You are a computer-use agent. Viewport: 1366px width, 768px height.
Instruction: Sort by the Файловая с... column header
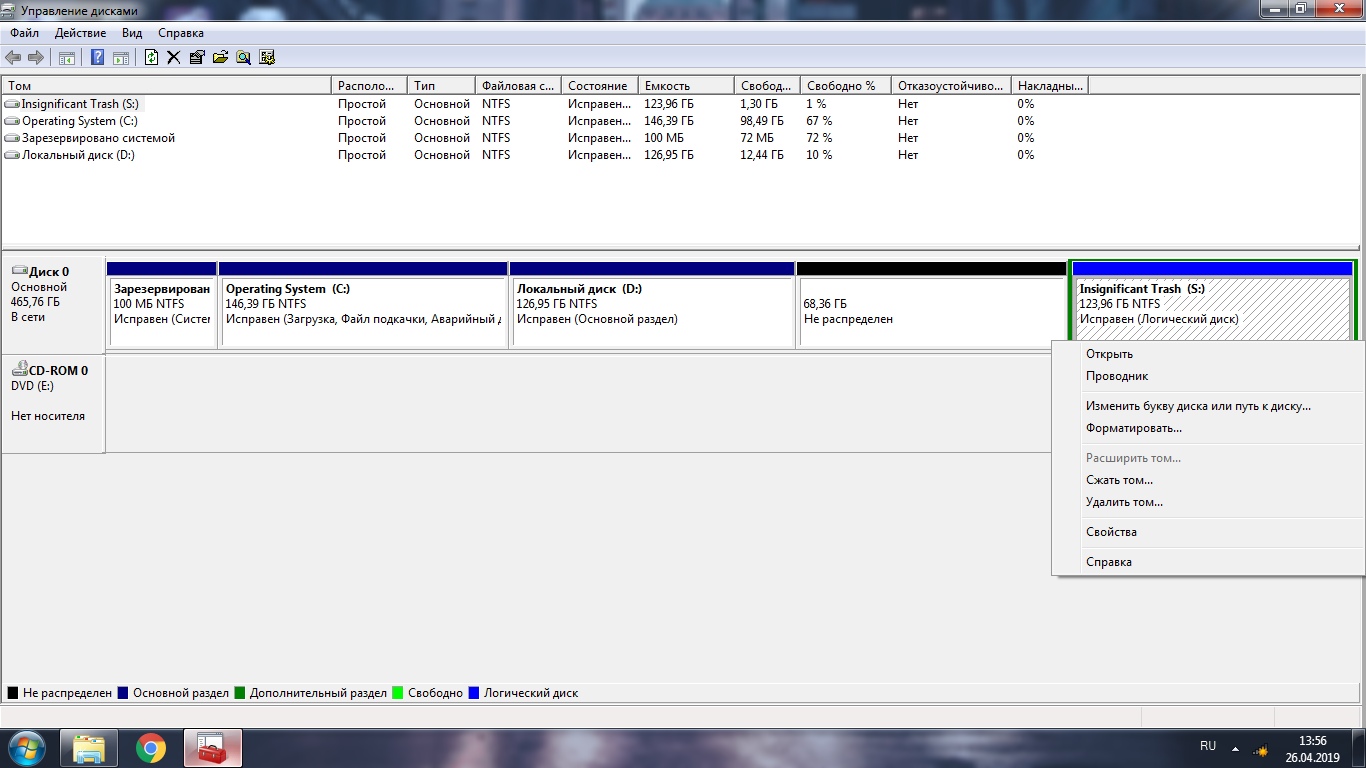coord(518,86)
